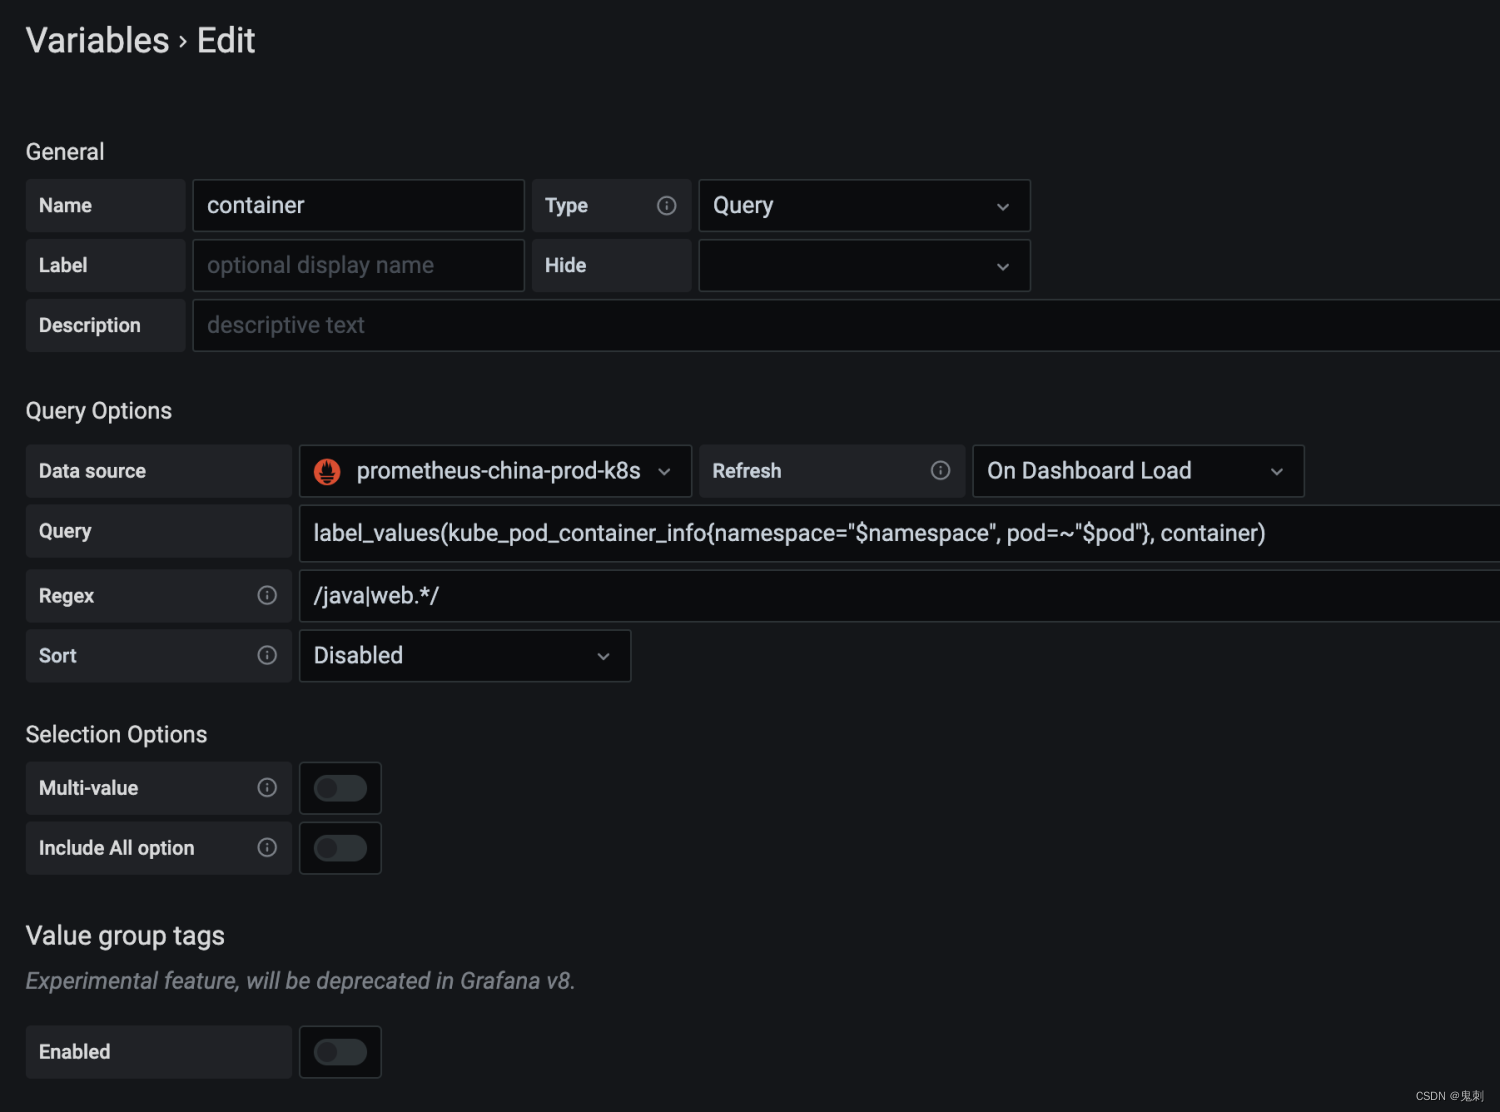Screen dimensions: 1500x1112
Task: Enable the Include All option toggle
Action: (x=340, y=848)
